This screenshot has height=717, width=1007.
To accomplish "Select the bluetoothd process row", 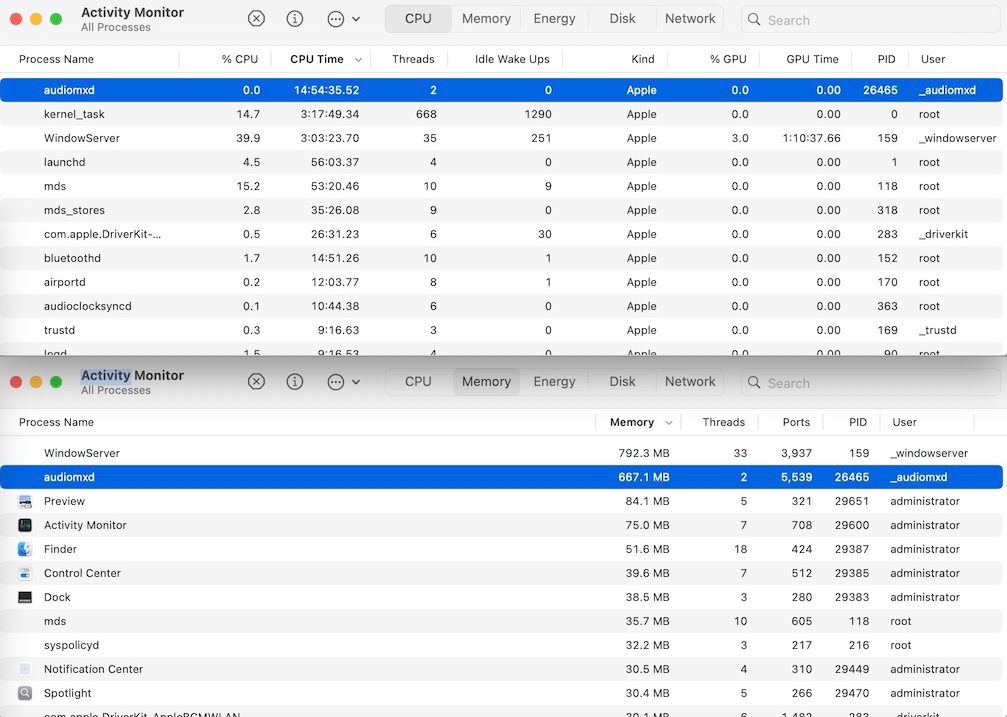I will [502, 258].
